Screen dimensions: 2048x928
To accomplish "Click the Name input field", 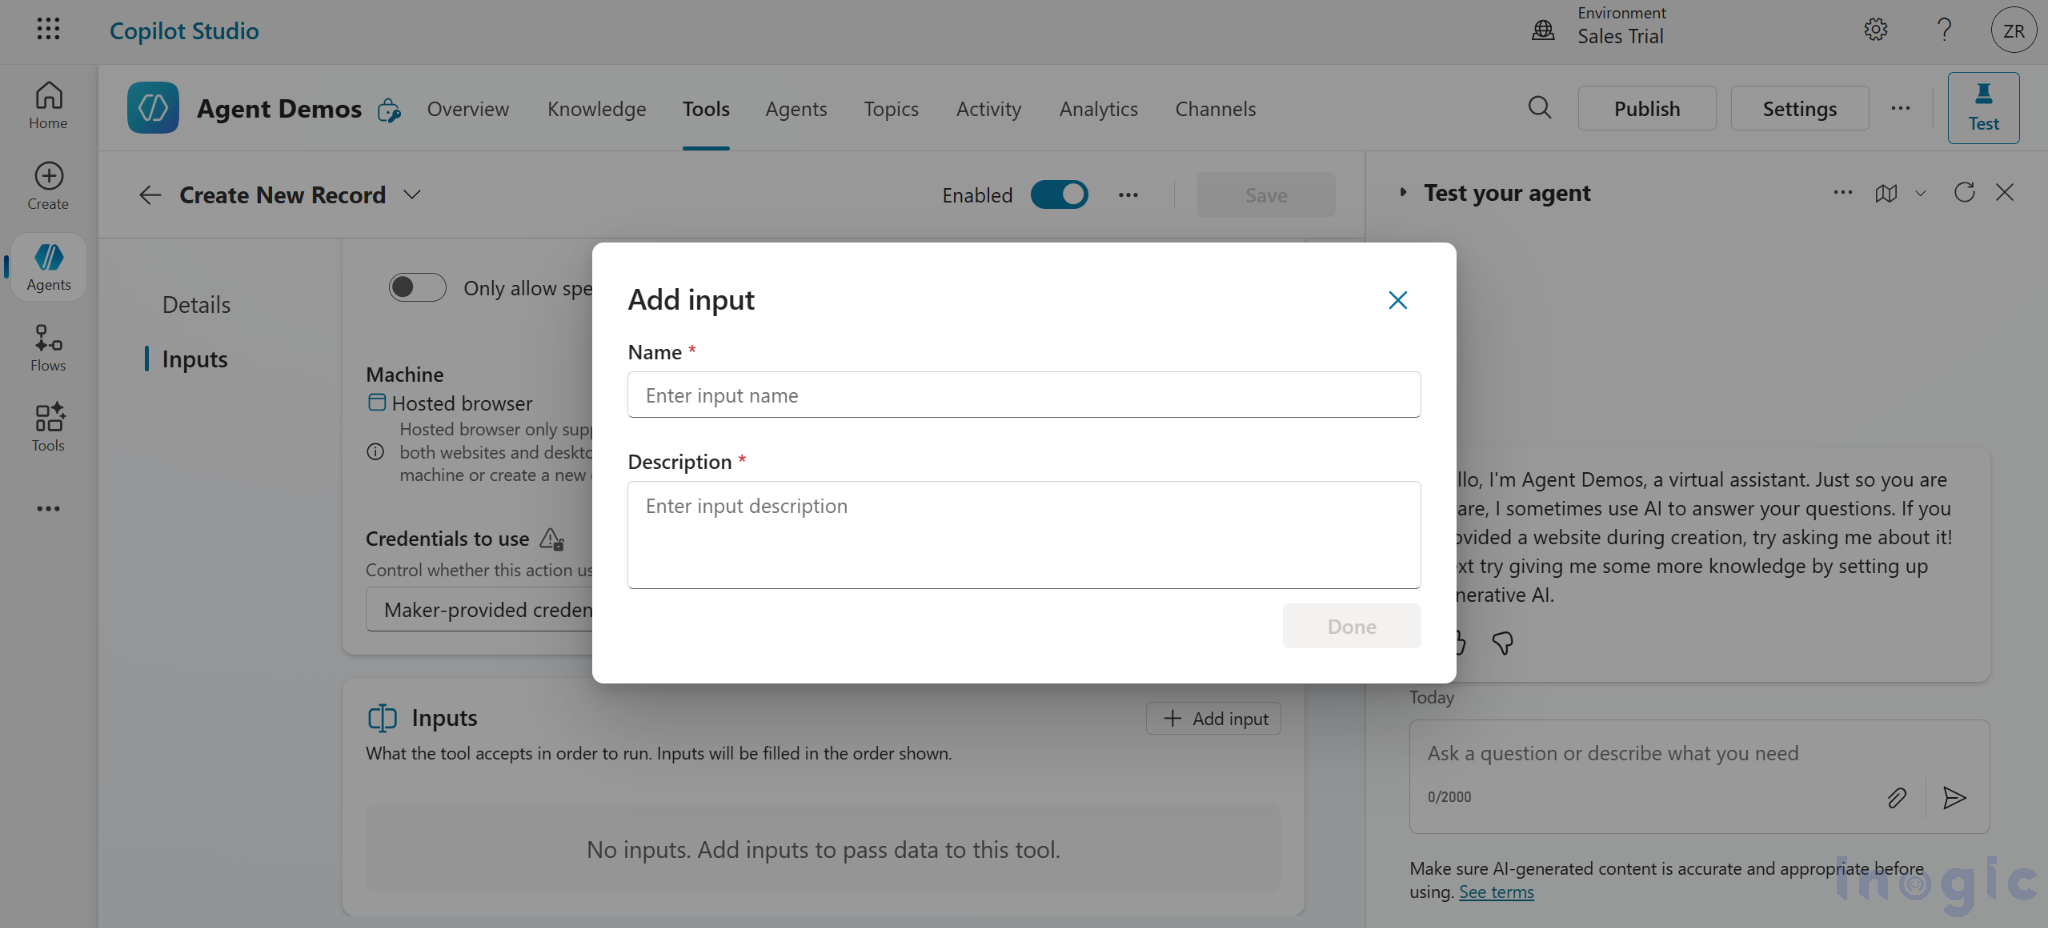I will pos(1024,395).
